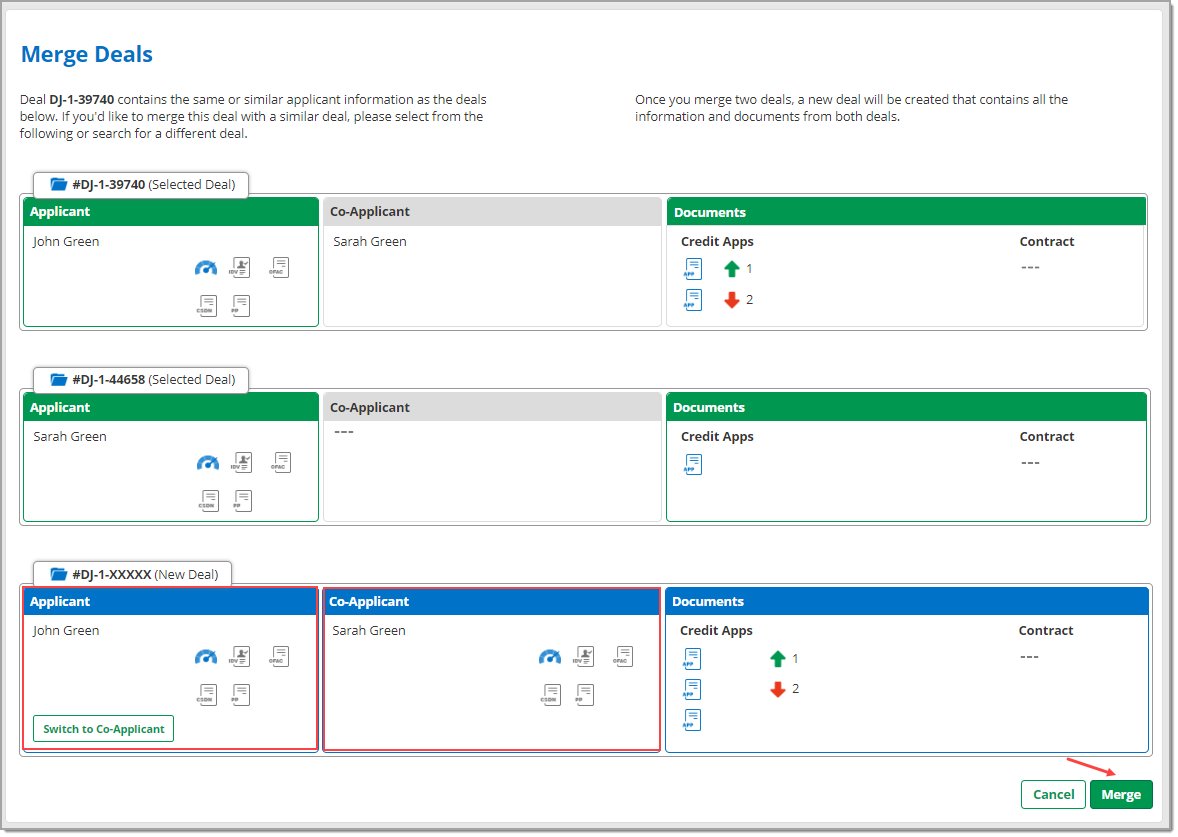Click red down arrow in New Deal documents
This screenshot has height=837, width=1178.
778,689
